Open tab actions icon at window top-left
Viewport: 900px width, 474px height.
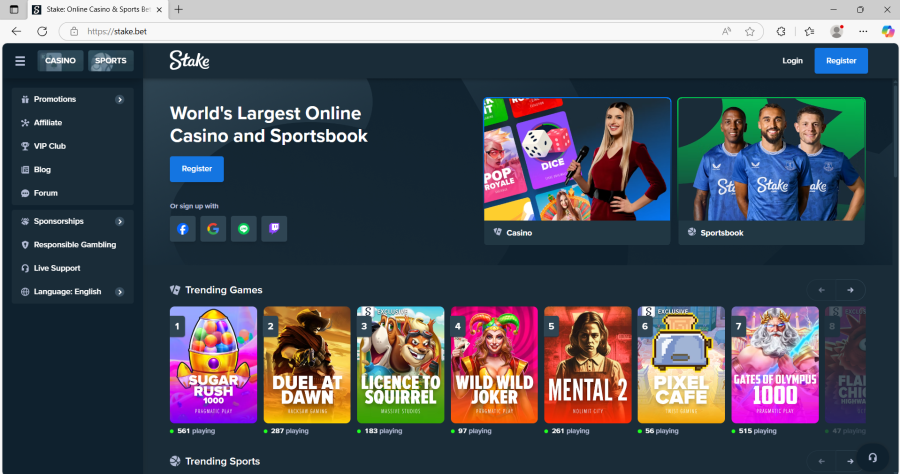pos(14,9)
